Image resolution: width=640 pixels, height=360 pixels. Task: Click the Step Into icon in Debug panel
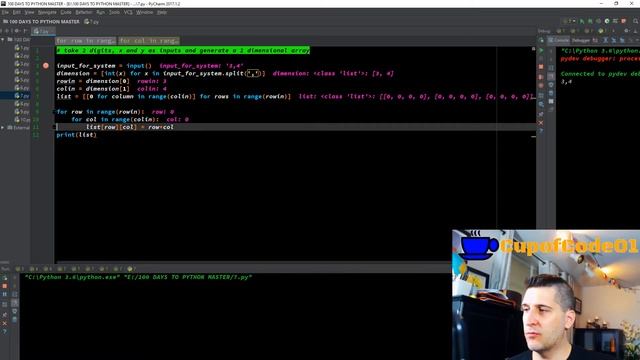coord(614,40)
